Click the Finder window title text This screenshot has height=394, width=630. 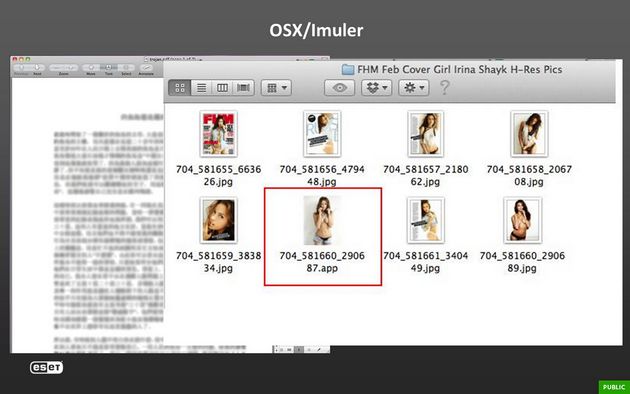point(460,69)
